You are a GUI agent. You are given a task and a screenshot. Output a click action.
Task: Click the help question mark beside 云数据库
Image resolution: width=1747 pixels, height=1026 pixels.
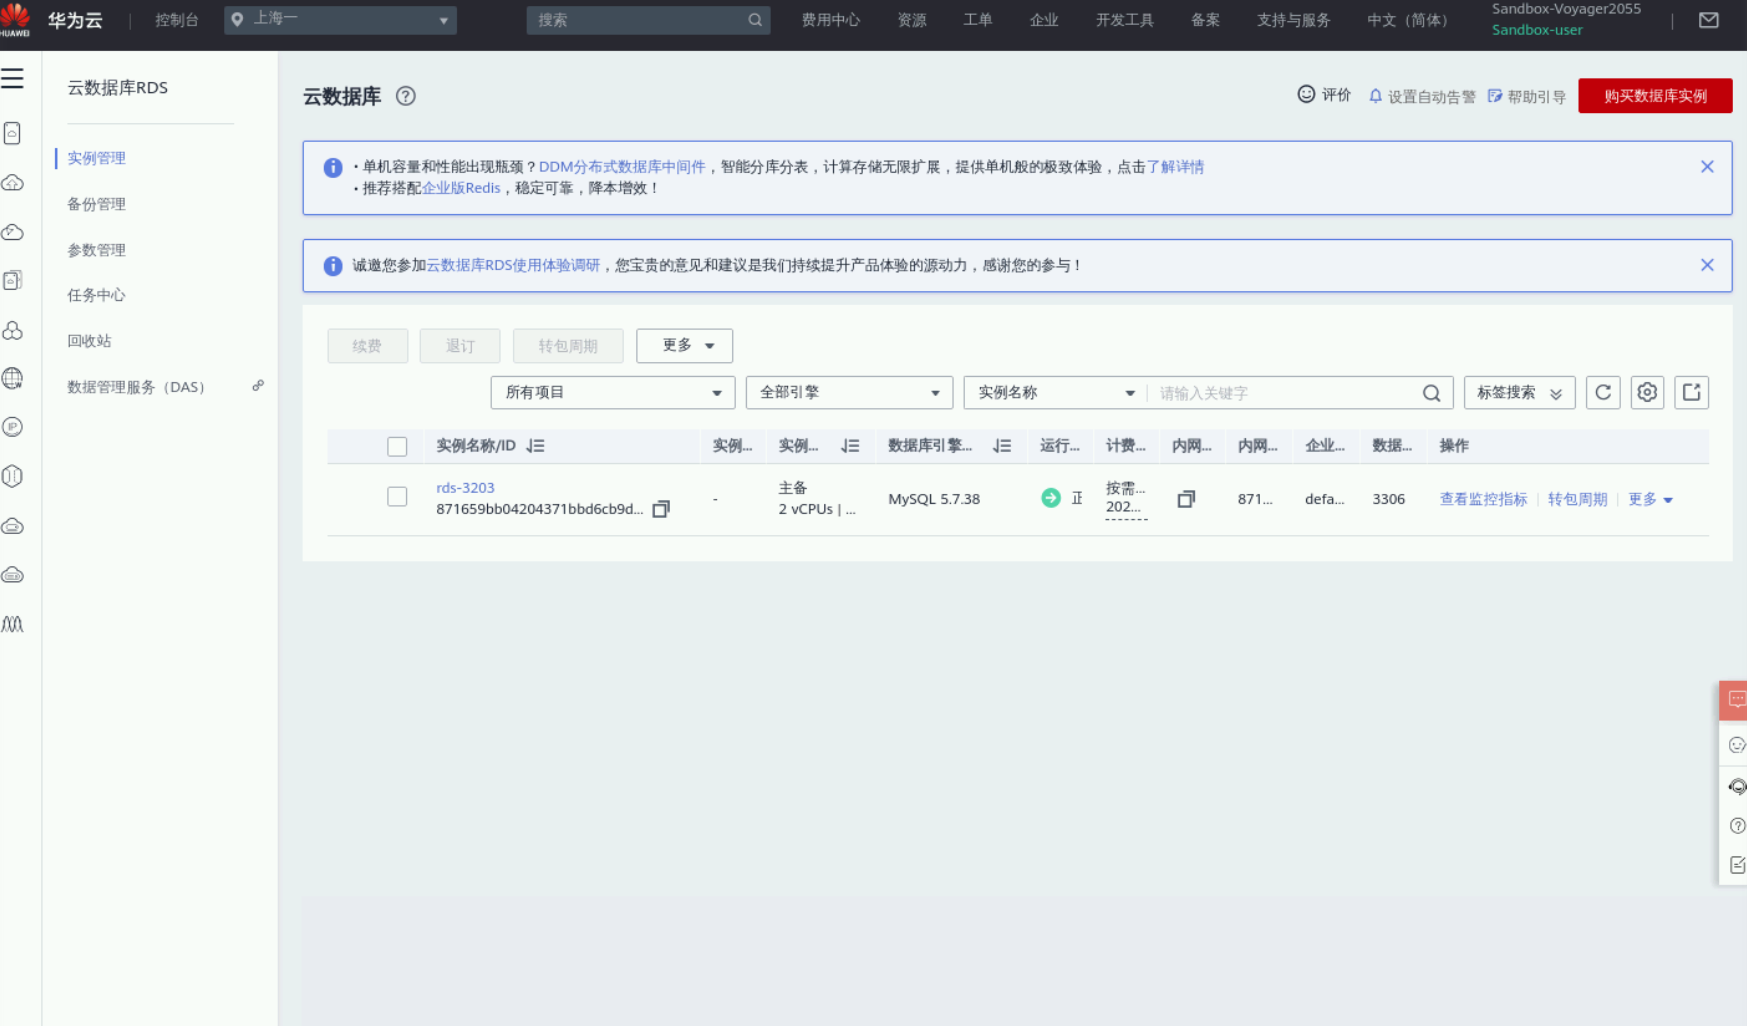click(405, 96)
